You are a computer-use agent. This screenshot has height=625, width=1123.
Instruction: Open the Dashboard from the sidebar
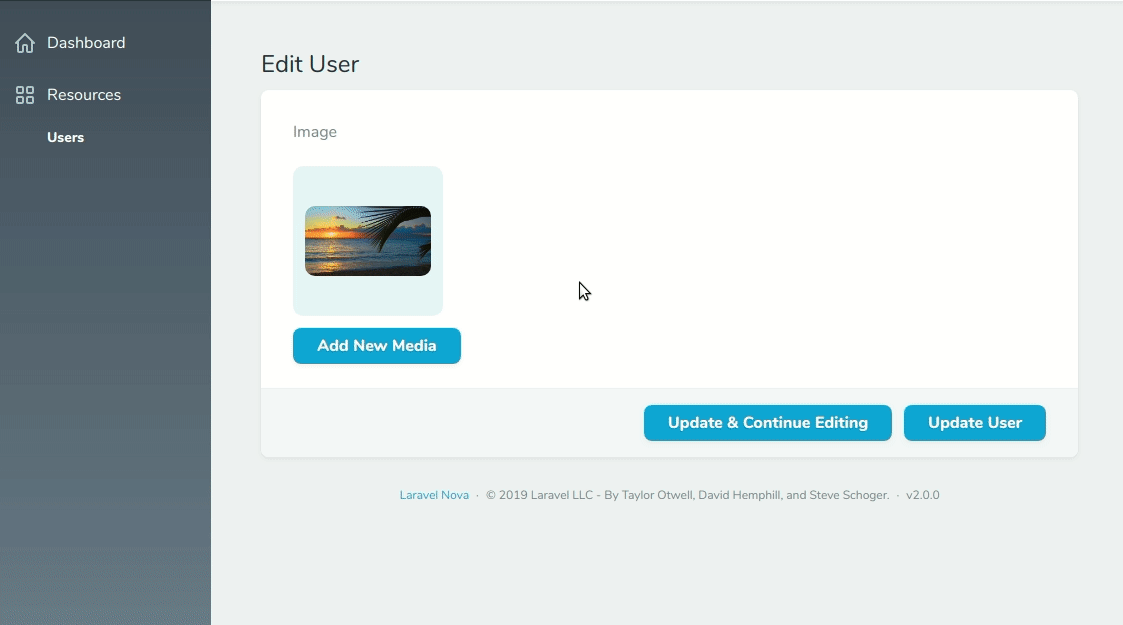coord(86,42)
